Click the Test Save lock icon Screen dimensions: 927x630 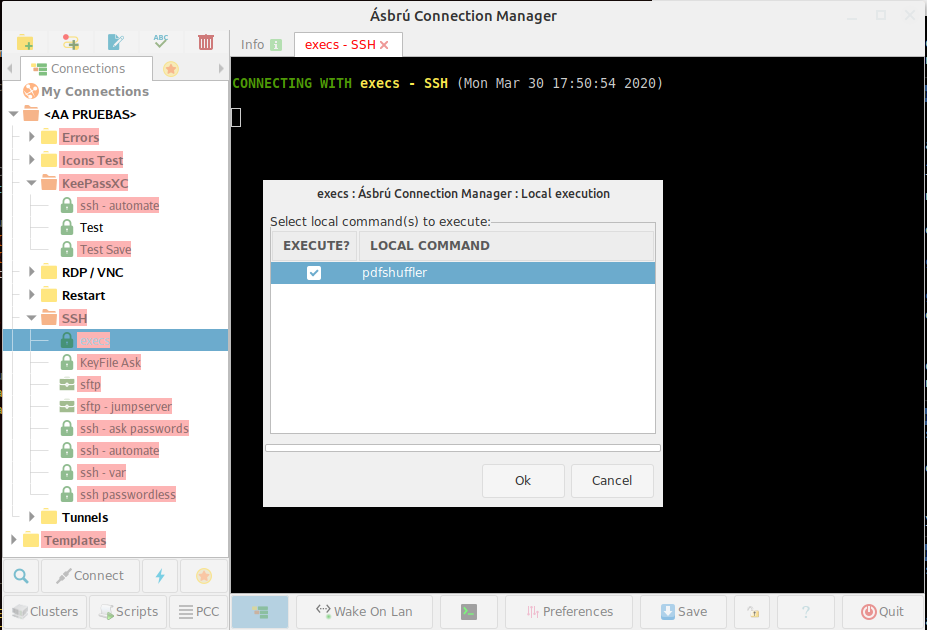click(x=67, y=249)
